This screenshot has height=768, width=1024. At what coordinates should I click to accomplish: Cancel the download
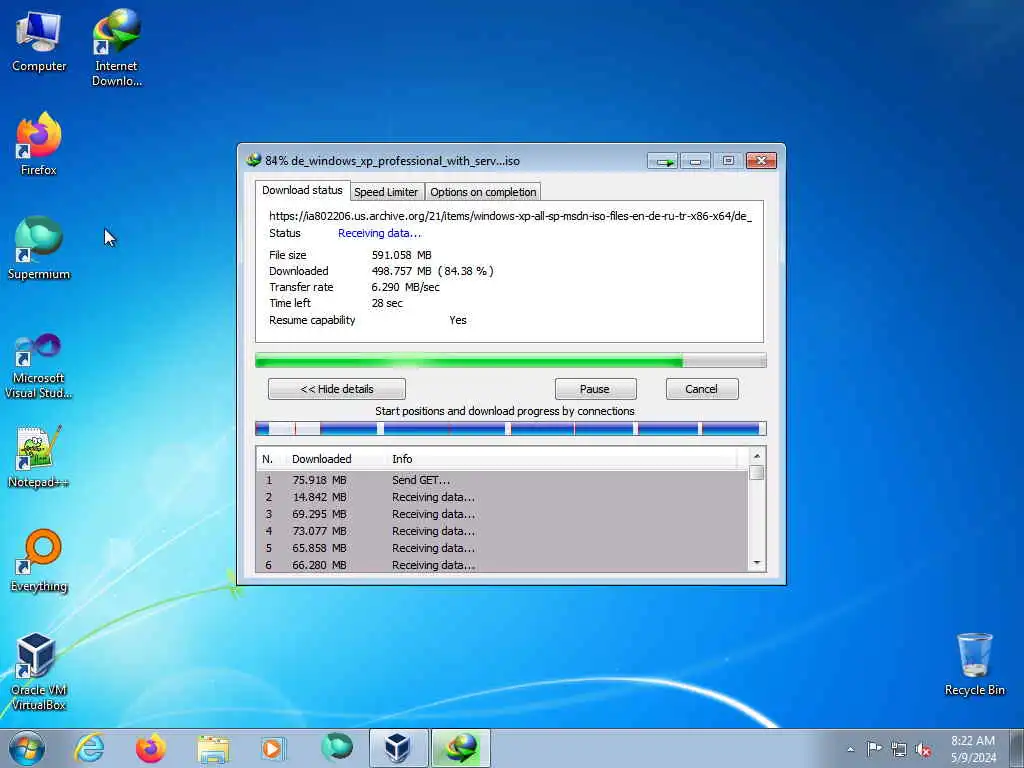702,389
